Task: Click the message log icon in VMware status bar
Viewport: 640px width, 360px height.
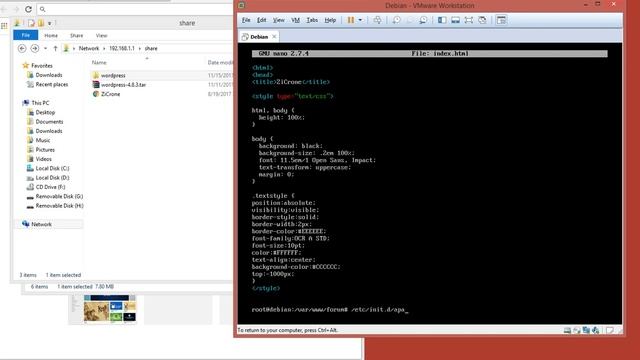Action: pos(610,330)
